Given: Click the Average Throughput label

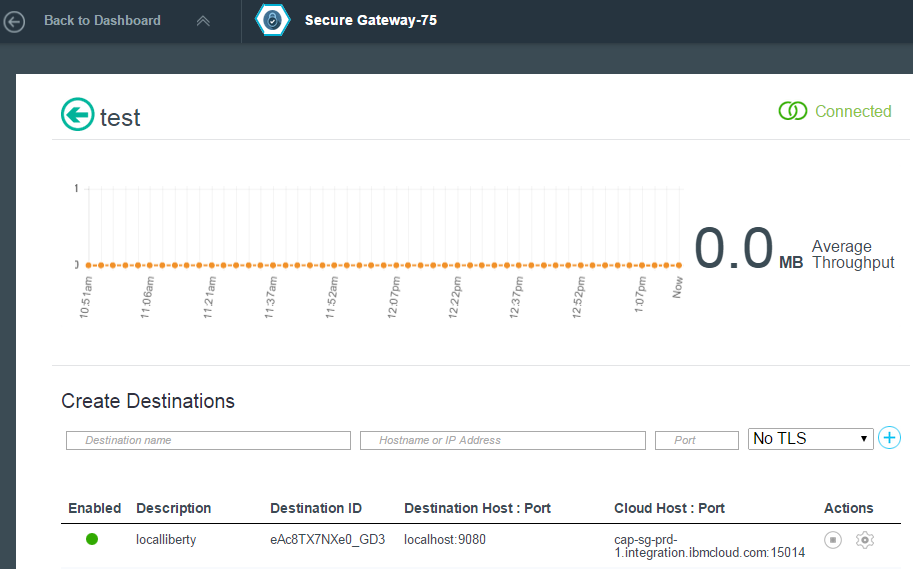Looking at the screenshot, I should [853, 255].
